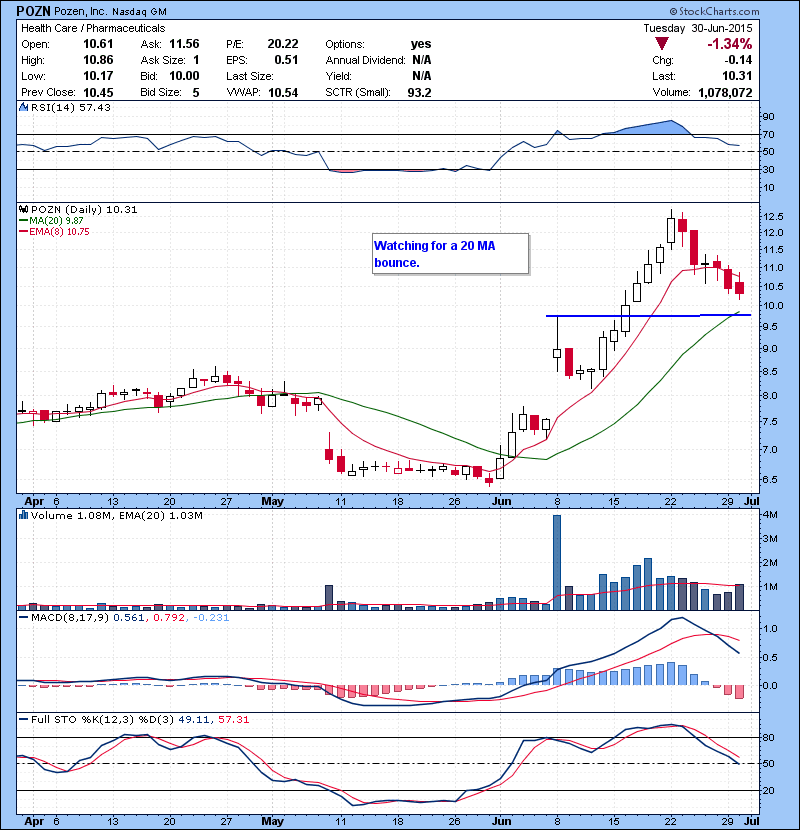Click the Bid Size value 5

click(x=196, y=93)
